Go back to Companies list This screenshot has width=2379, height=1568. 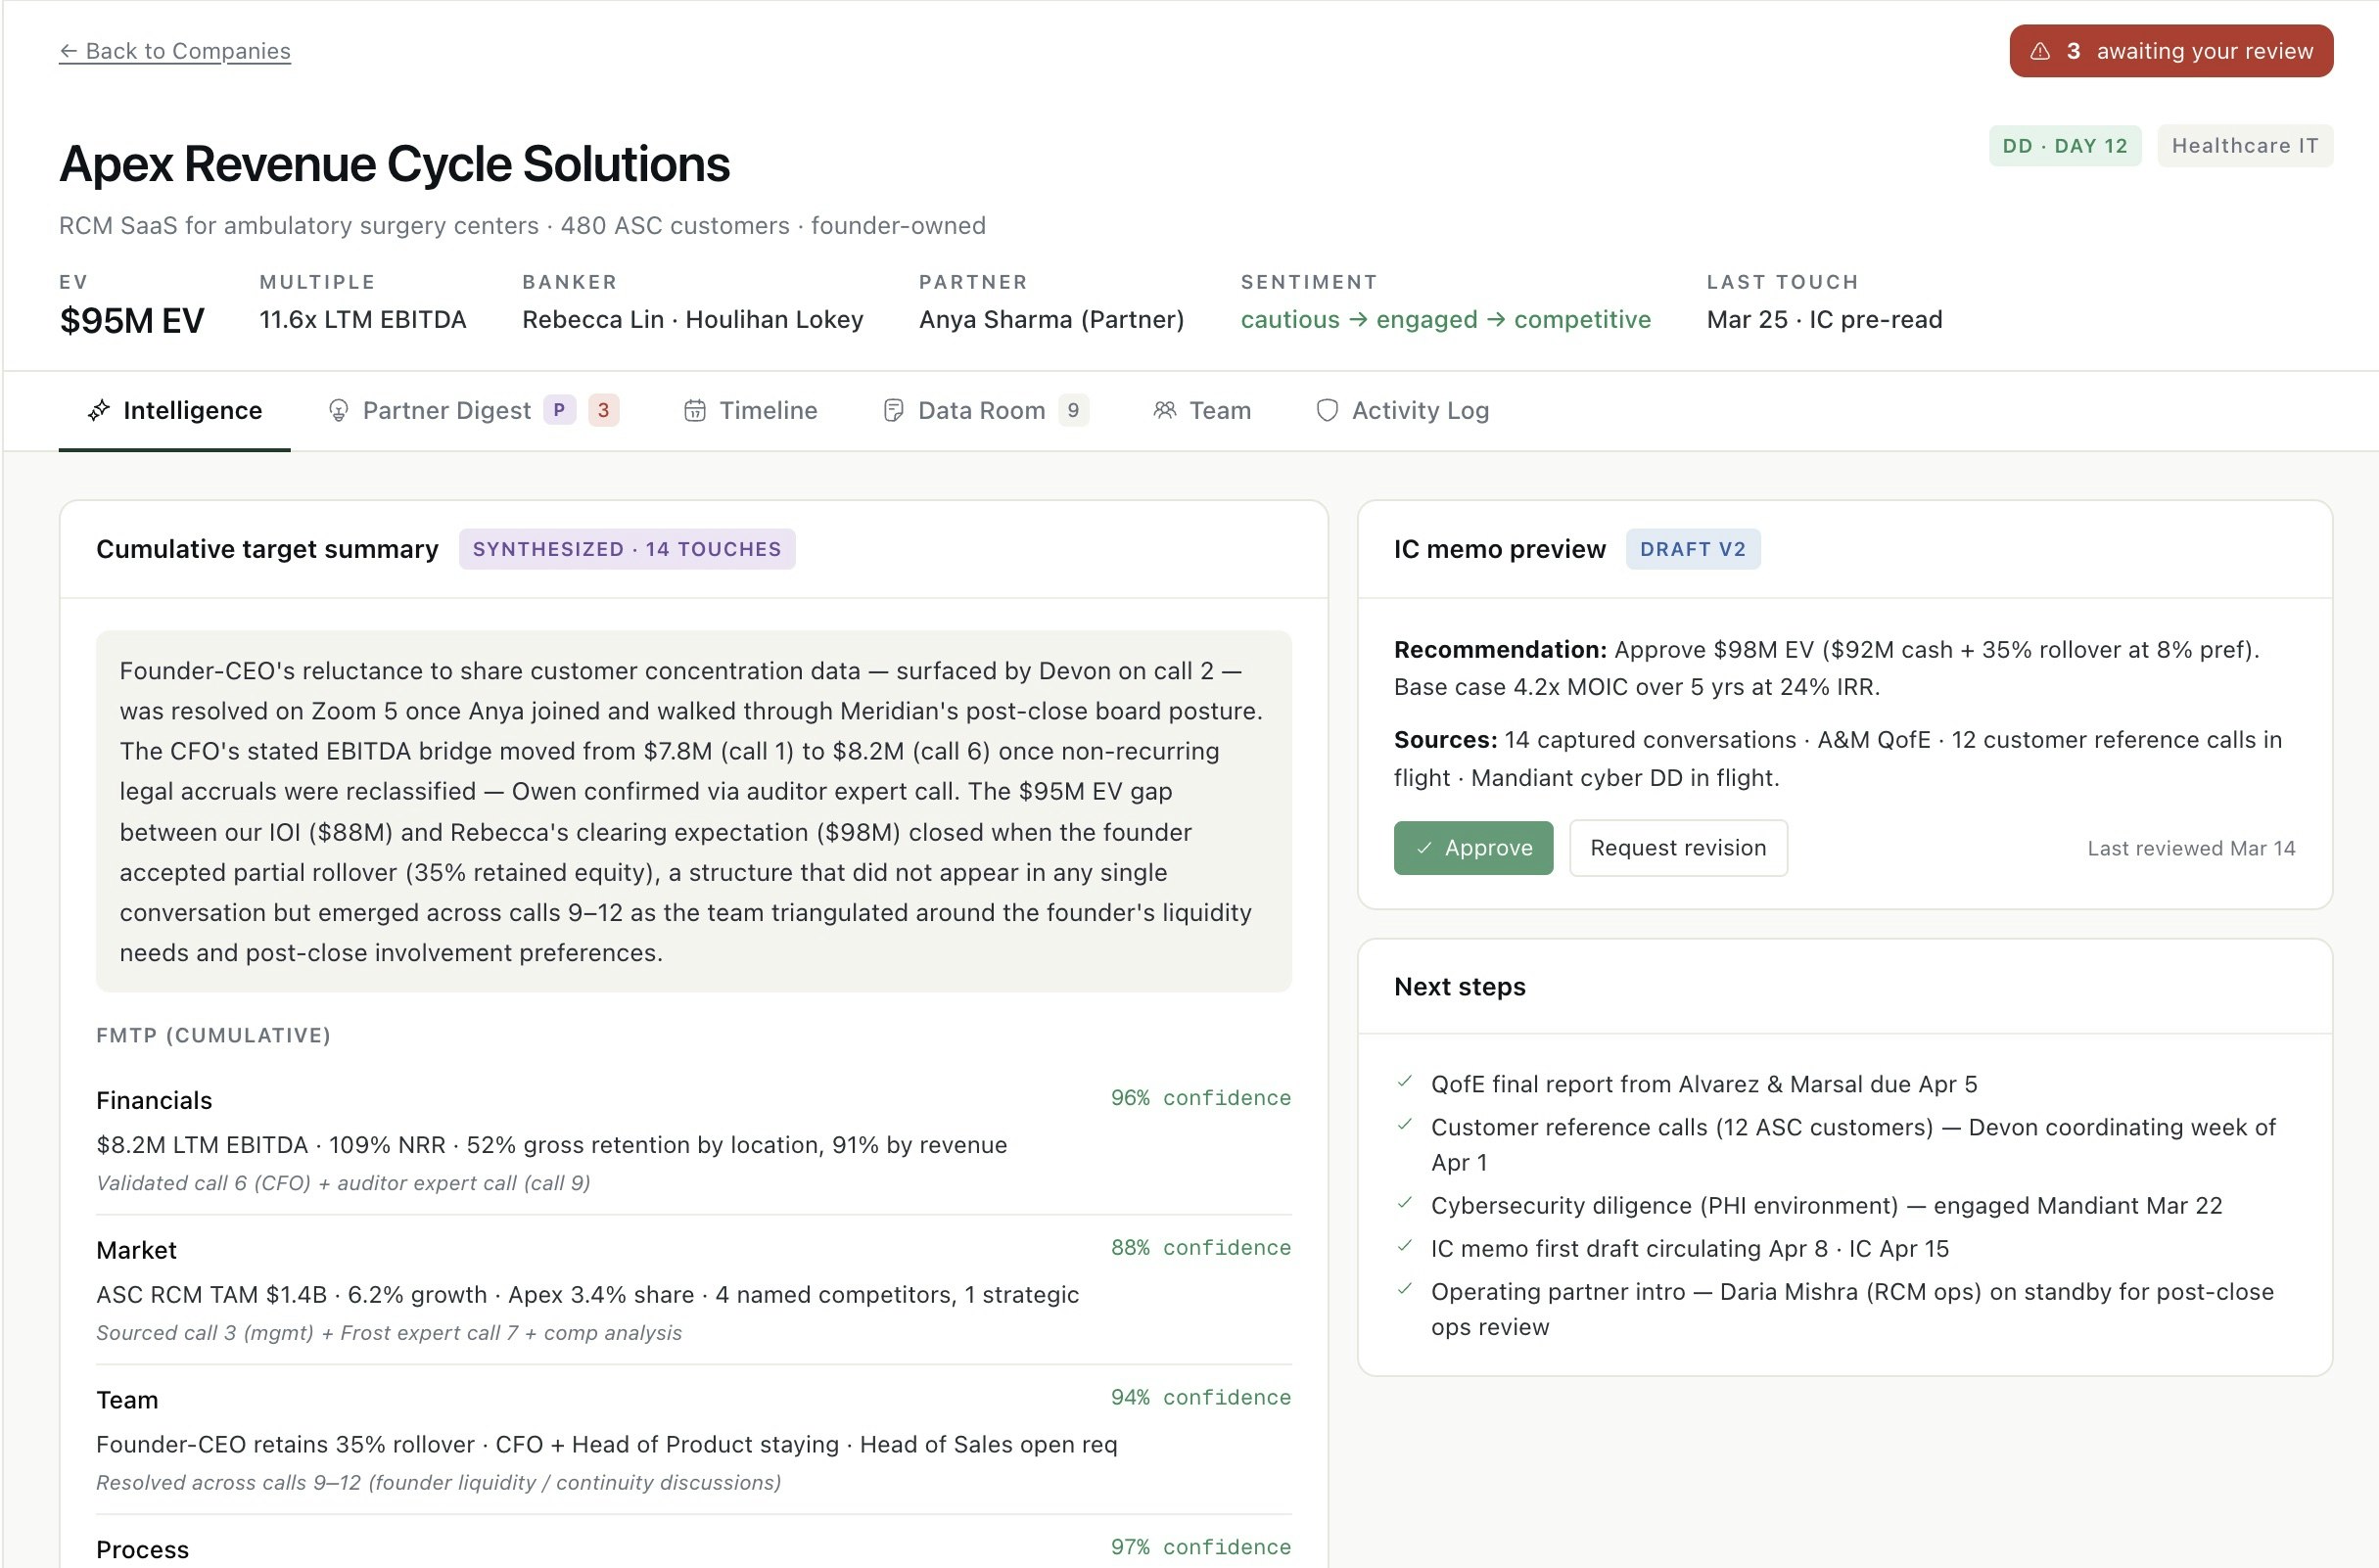click(174, 51)
